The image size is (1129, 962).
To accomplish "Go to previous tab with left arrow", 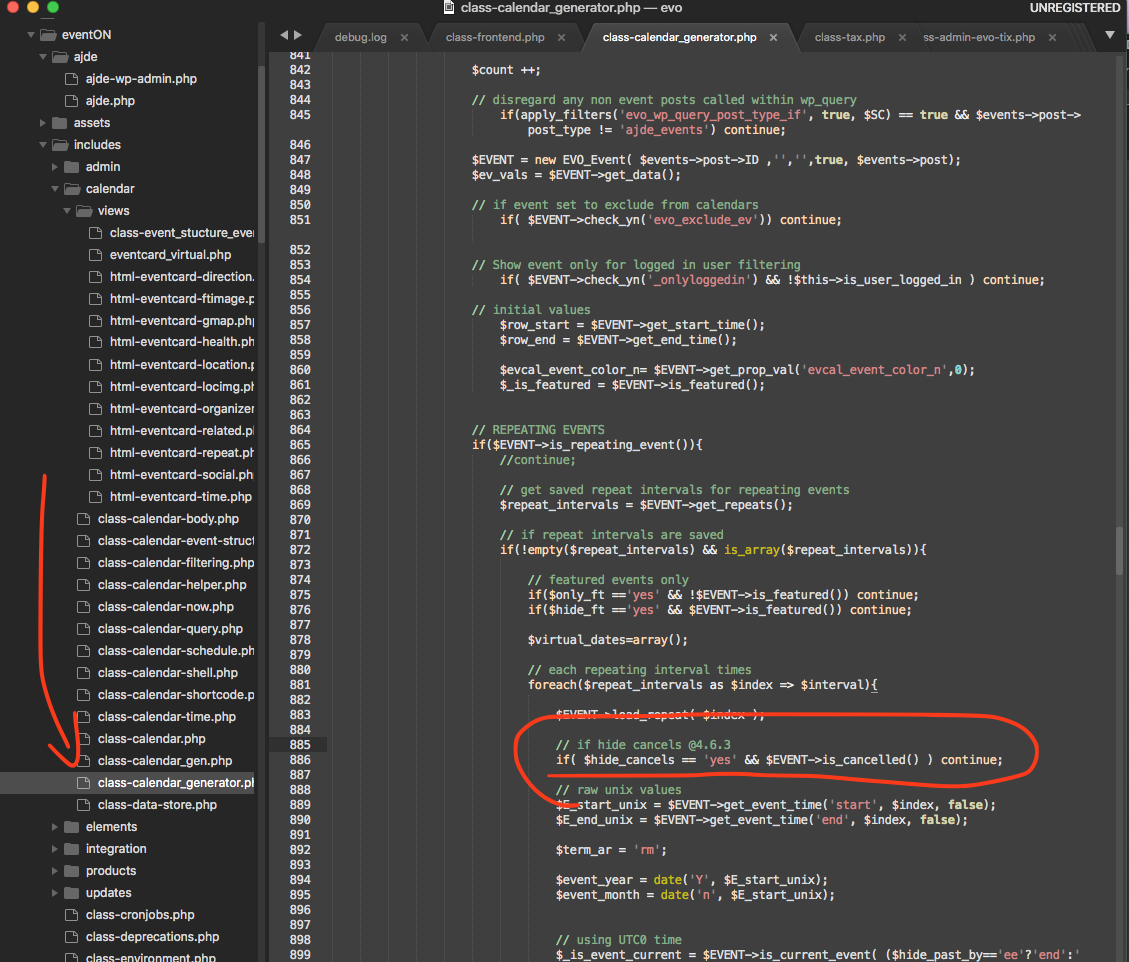I will tap(284, 35).
